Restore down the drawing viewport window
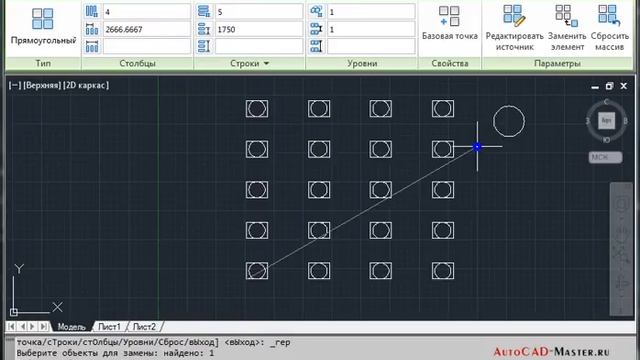 (609, 86)
